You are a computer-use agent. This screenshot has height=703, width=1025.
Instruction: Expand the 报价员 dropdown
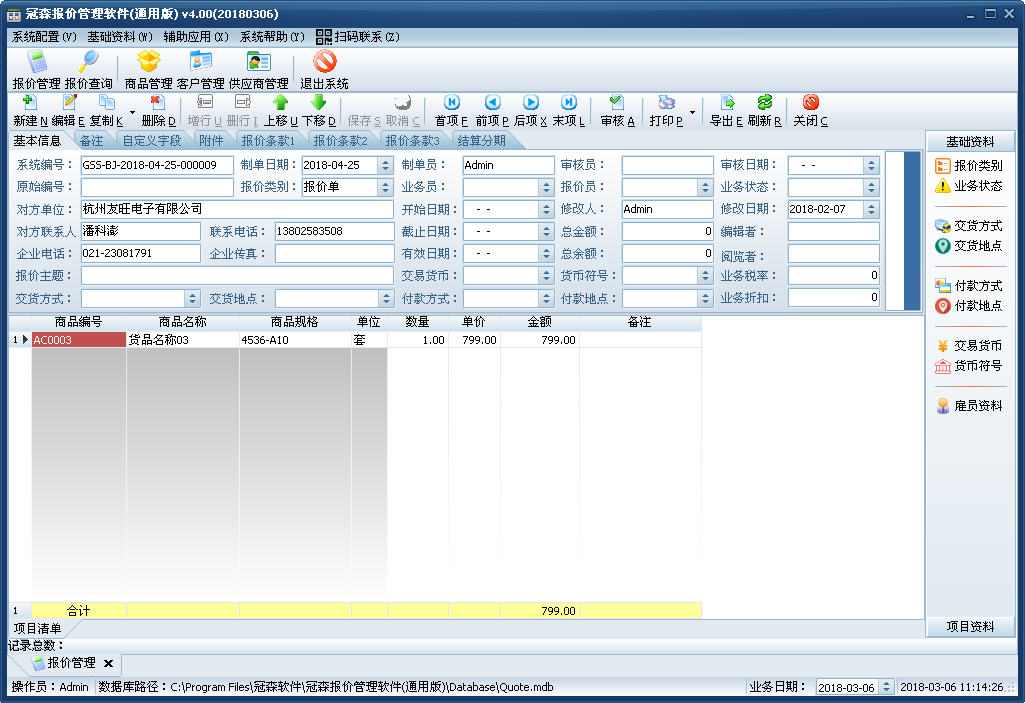point(705,187)
